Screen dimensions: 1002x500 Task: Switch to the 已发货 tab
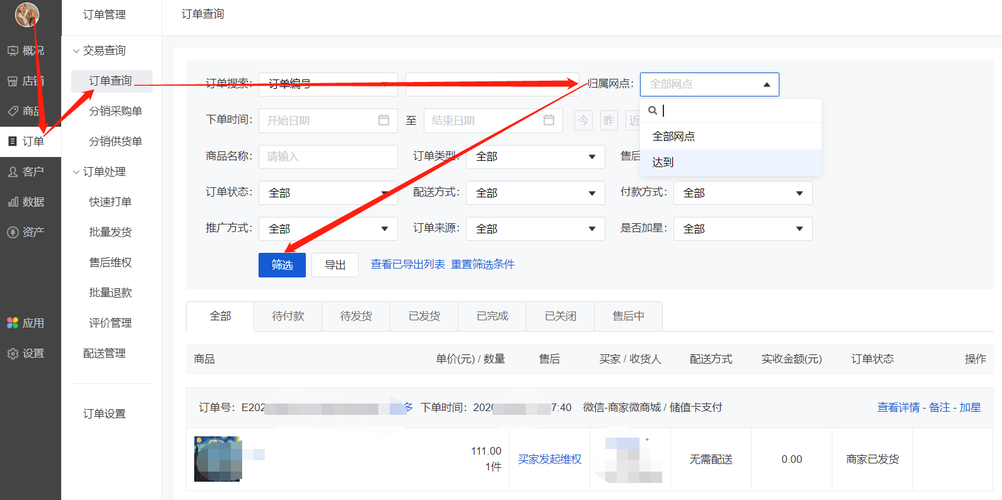coord(424,316)
